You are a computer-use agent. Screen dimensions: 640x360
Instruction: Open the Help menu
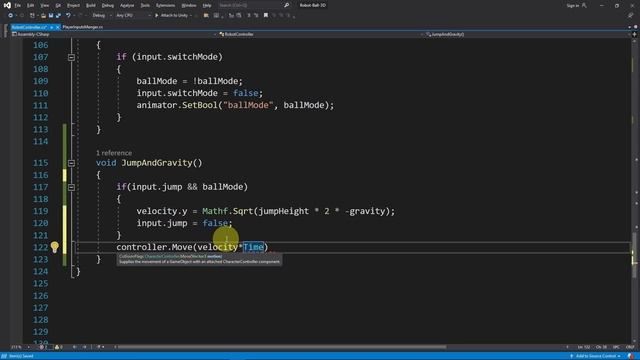[207, 6]
